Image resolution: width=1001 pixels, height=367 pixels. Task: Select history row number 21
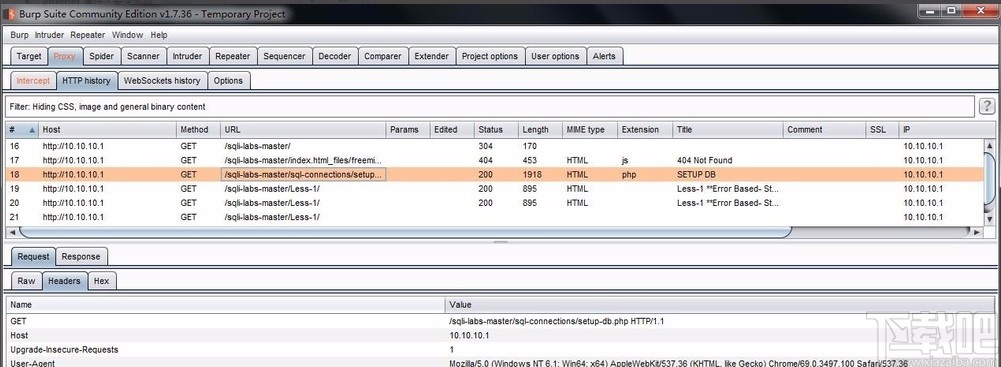click(495, 217)
